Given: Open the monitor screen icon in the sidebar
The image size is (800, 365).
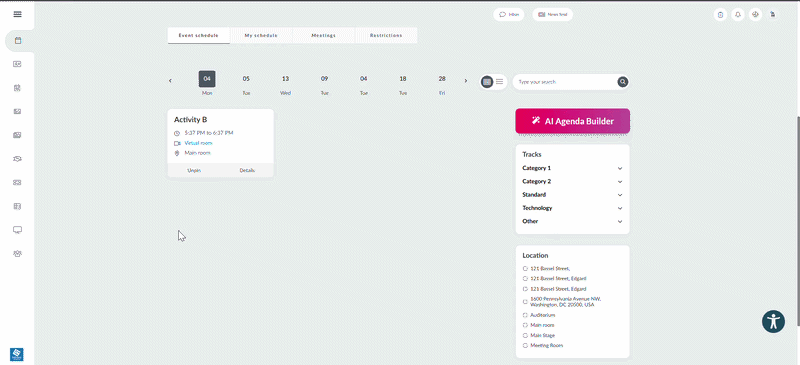Looking at the screenshot, I should 17,230.
